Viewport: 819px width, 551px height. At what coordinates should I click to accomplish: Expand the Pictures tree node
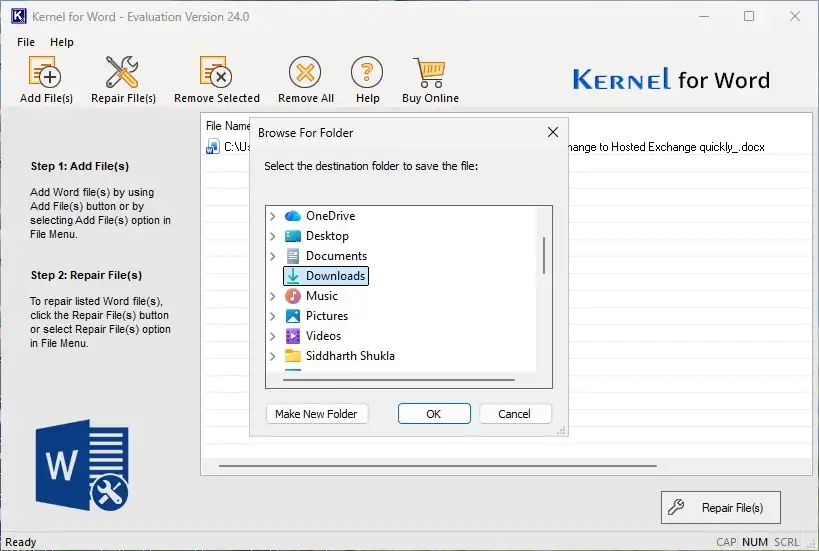tap(272, 316)
